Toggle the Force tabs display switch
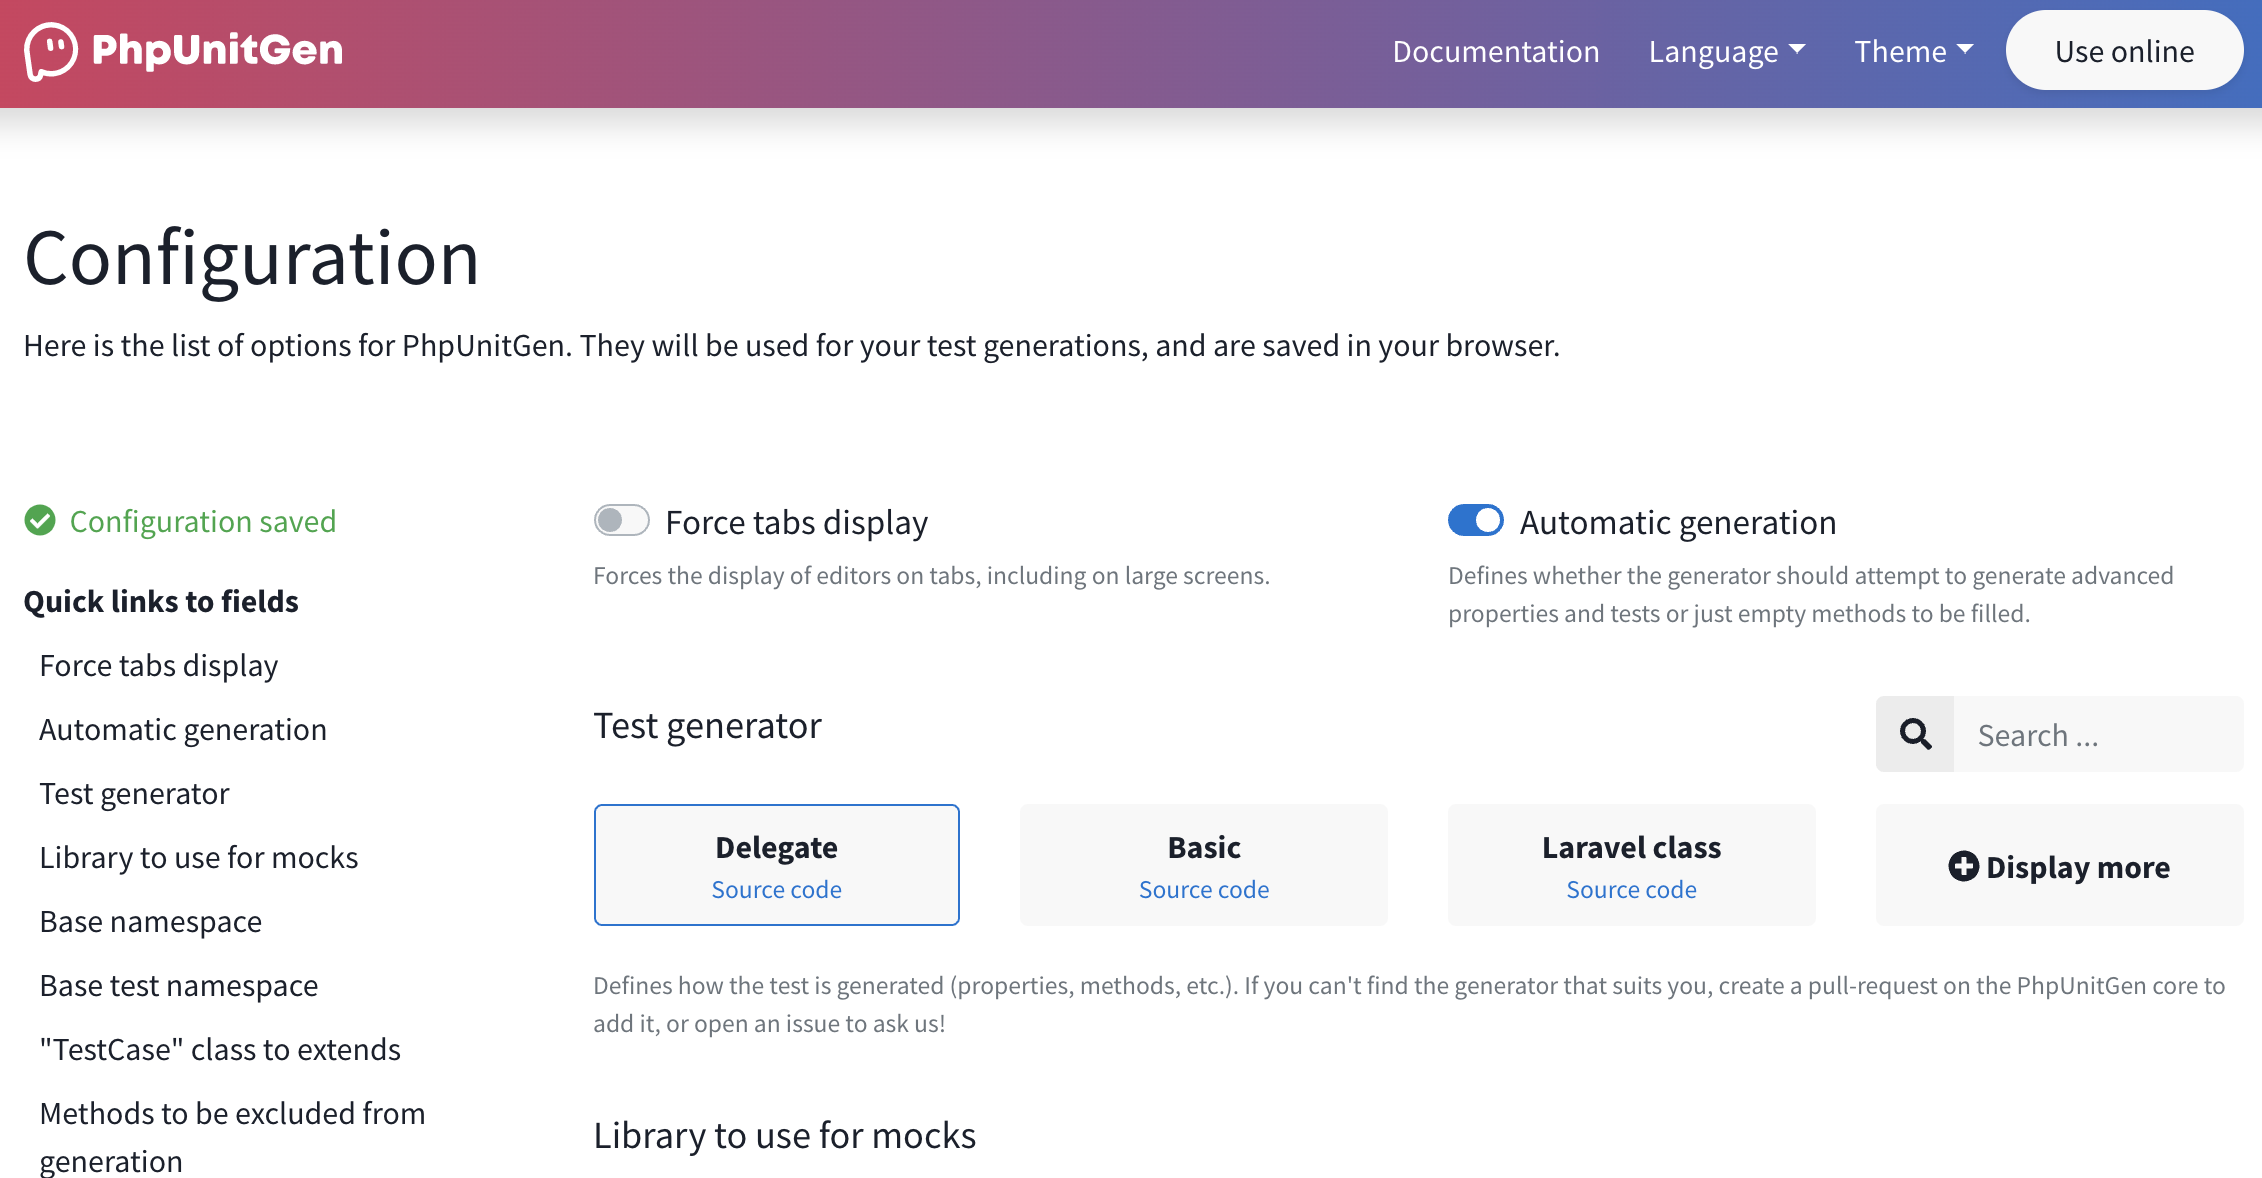Viewport: 2262px width, 1178px height. (621, 521)
